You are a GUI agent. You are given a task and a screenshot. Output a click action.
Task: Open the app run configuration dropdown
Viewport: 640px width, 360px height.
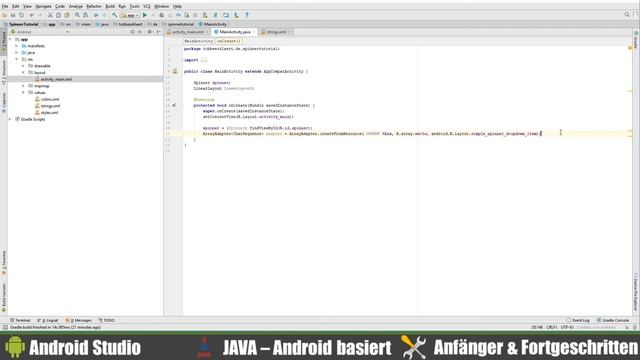point(130,15)
